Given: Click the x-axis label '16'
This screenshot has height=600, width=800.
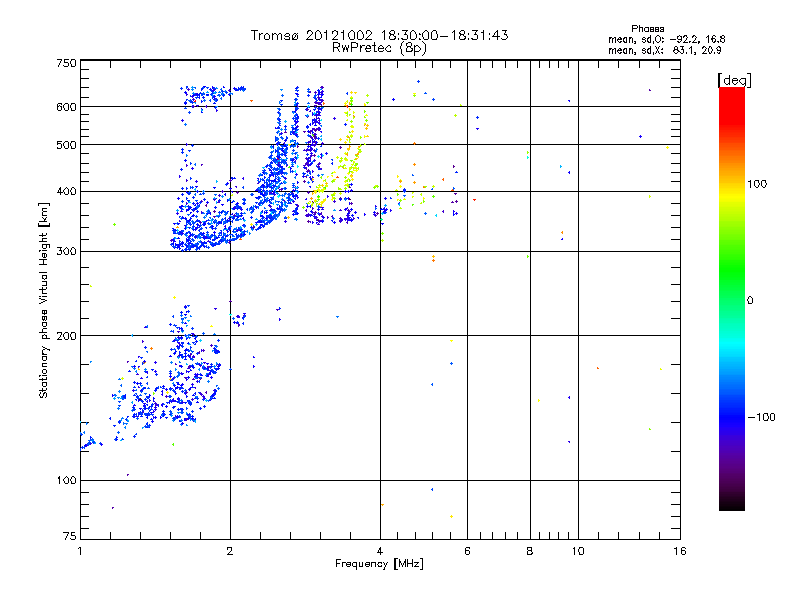Looking at the screenshot, I should click(x=680, y=551).
